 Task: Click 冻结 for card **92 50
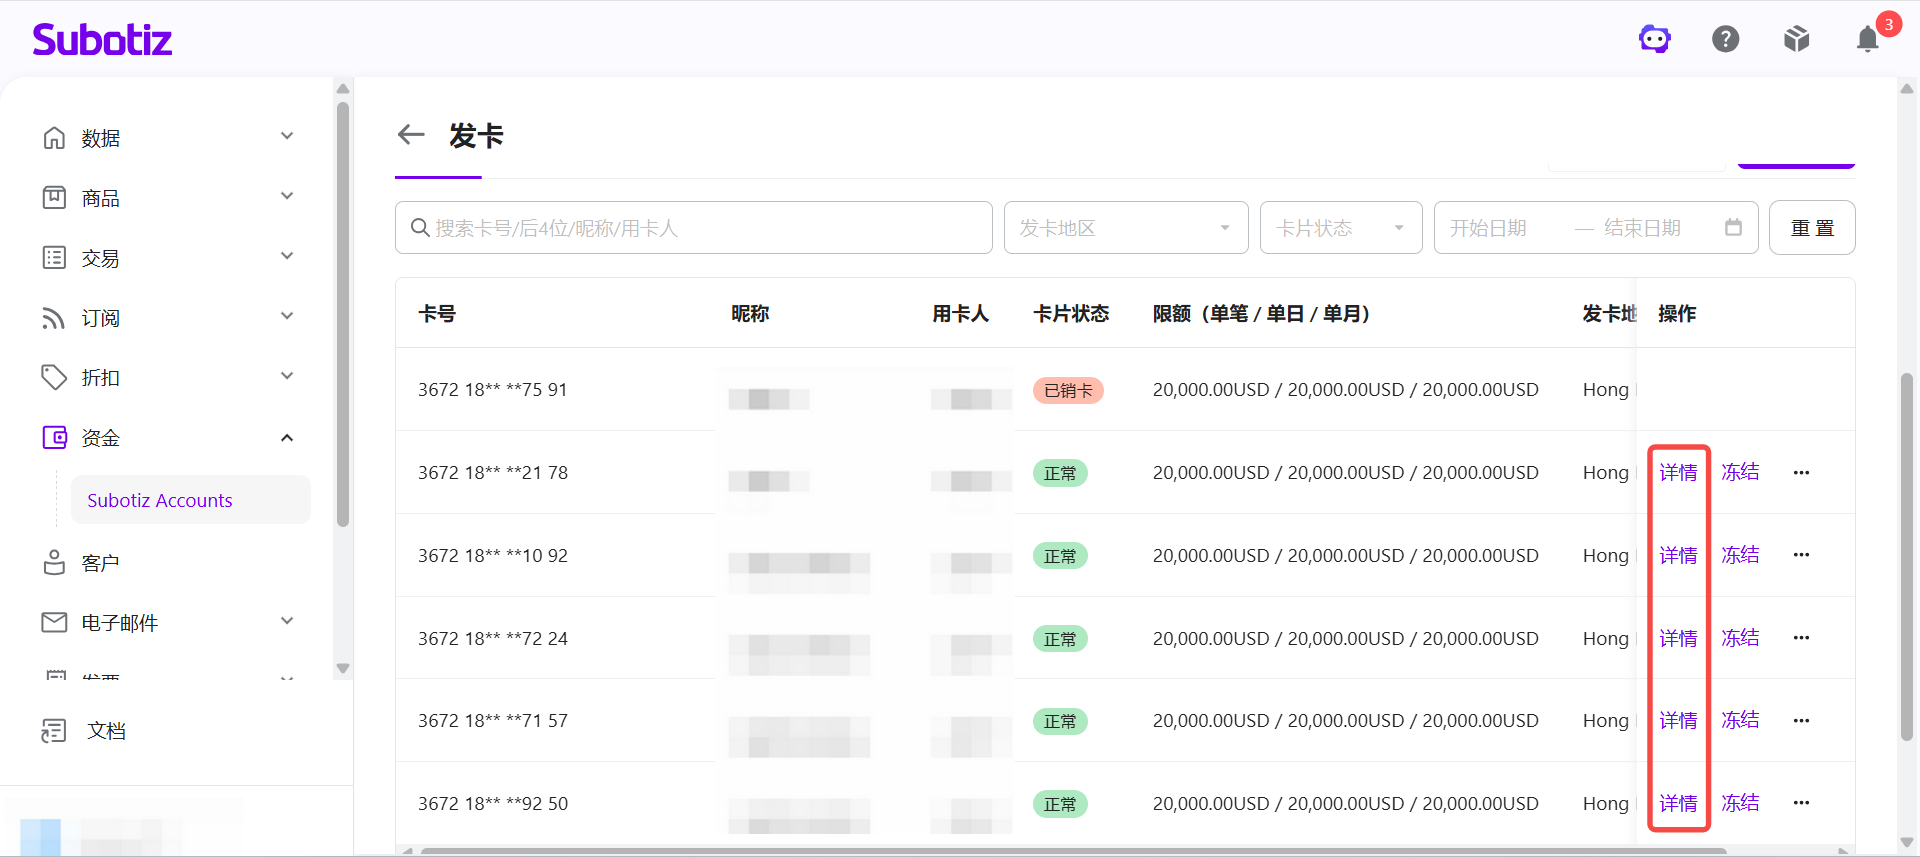click(1740, 803)
